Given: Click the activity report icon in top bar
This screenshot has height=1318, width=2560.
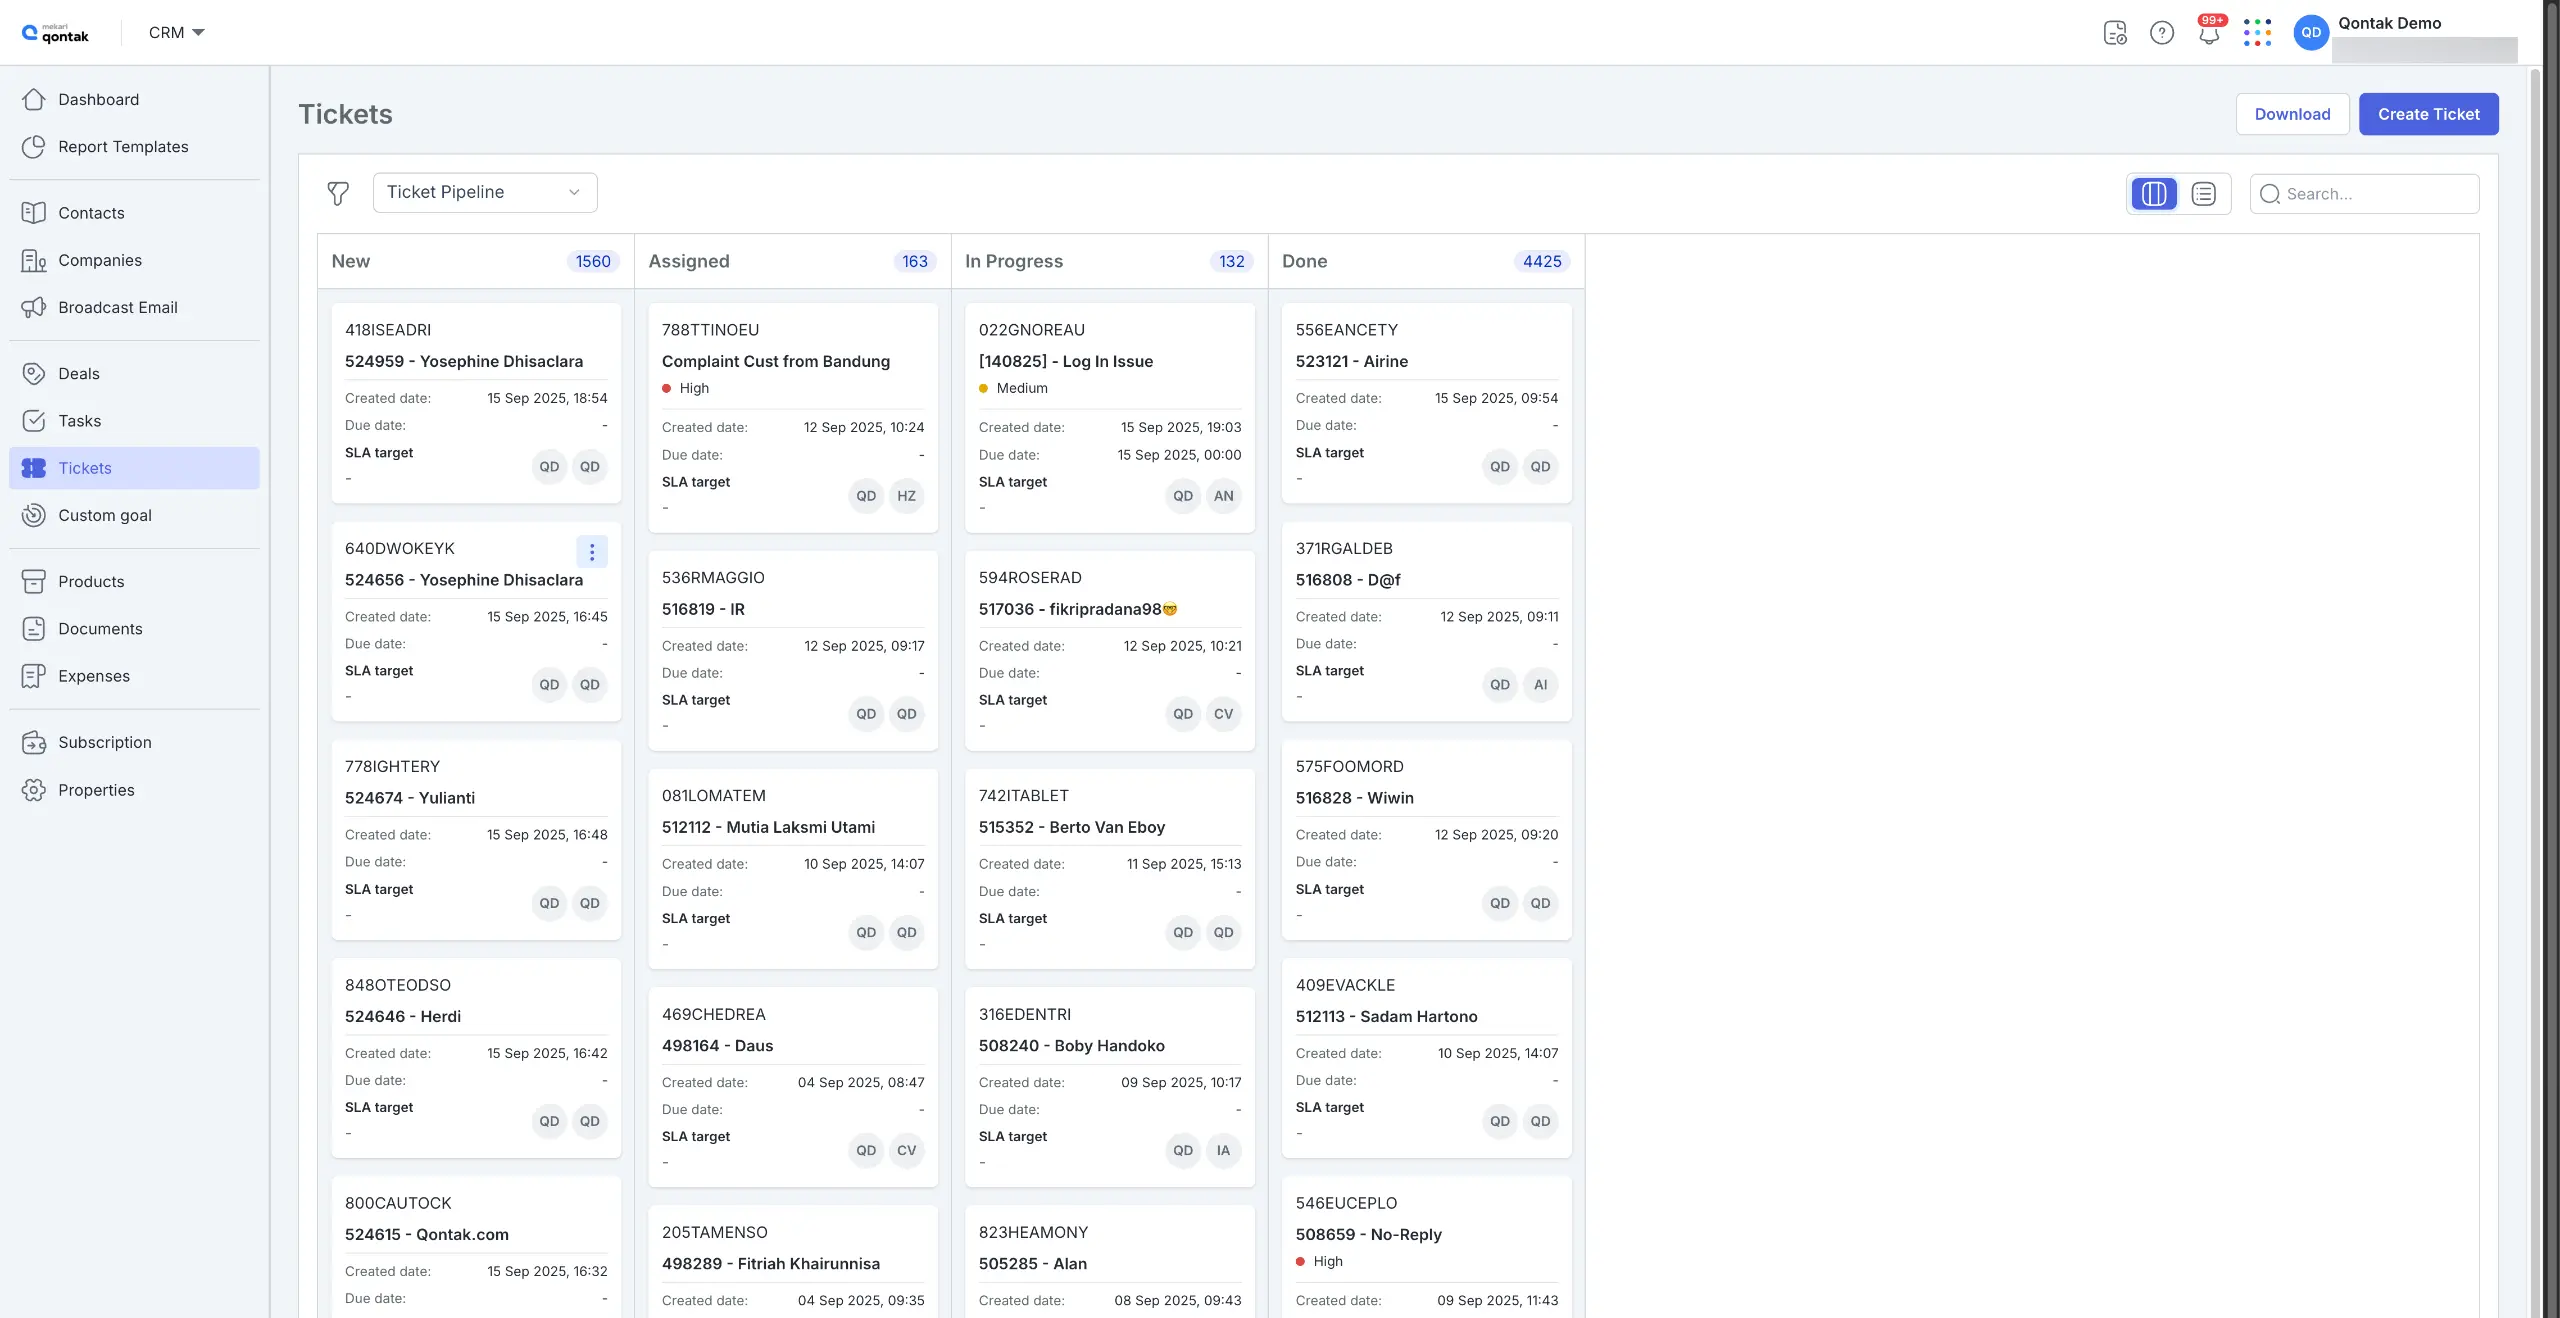Looking at the screenshot, I should click(x=2116, y=32).
